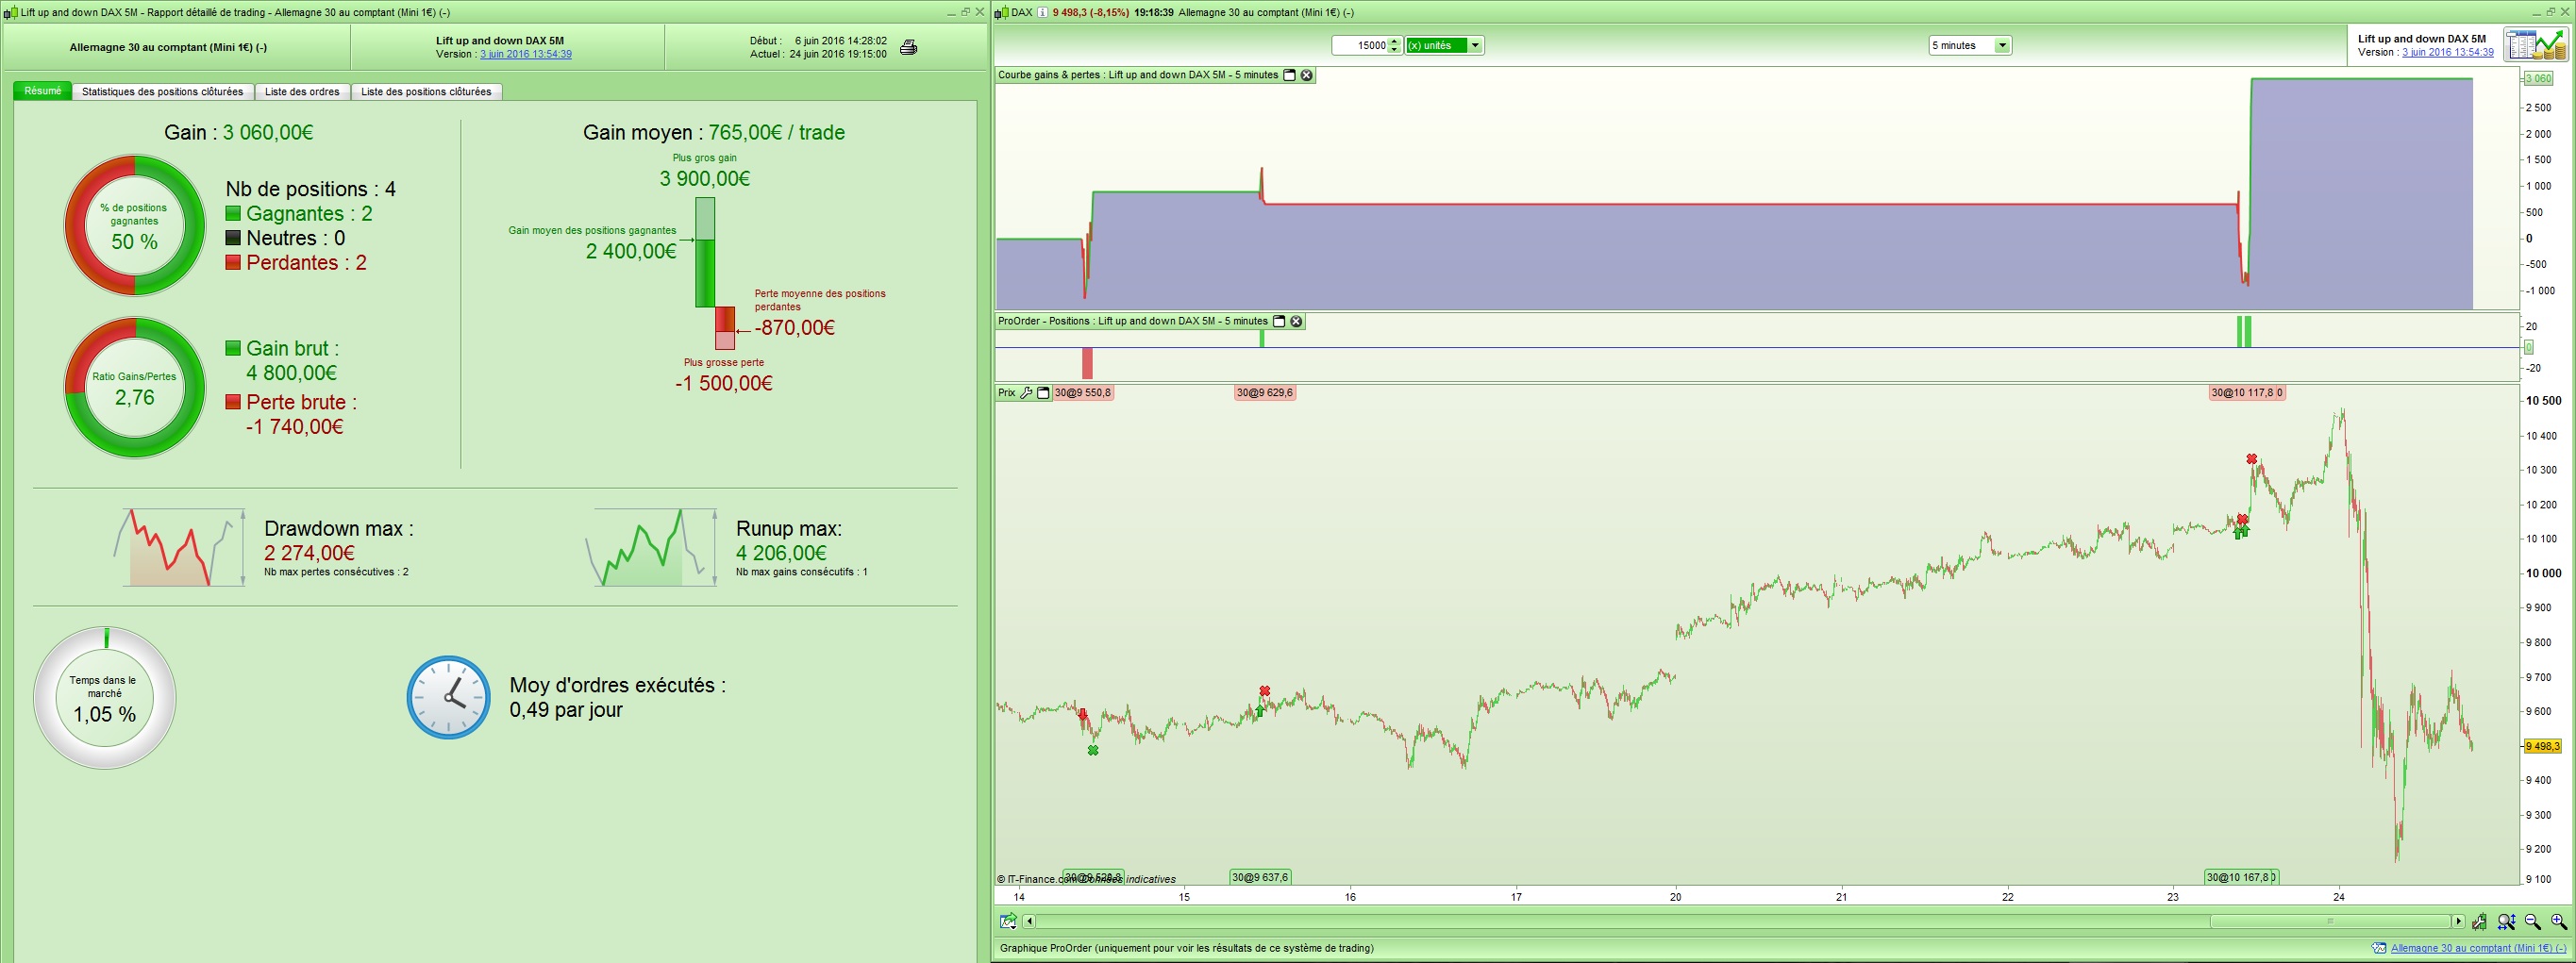Screen dimensions: 2576x963
Task: Select the Liste des positions clôturées tab
Action: point(426,92)
